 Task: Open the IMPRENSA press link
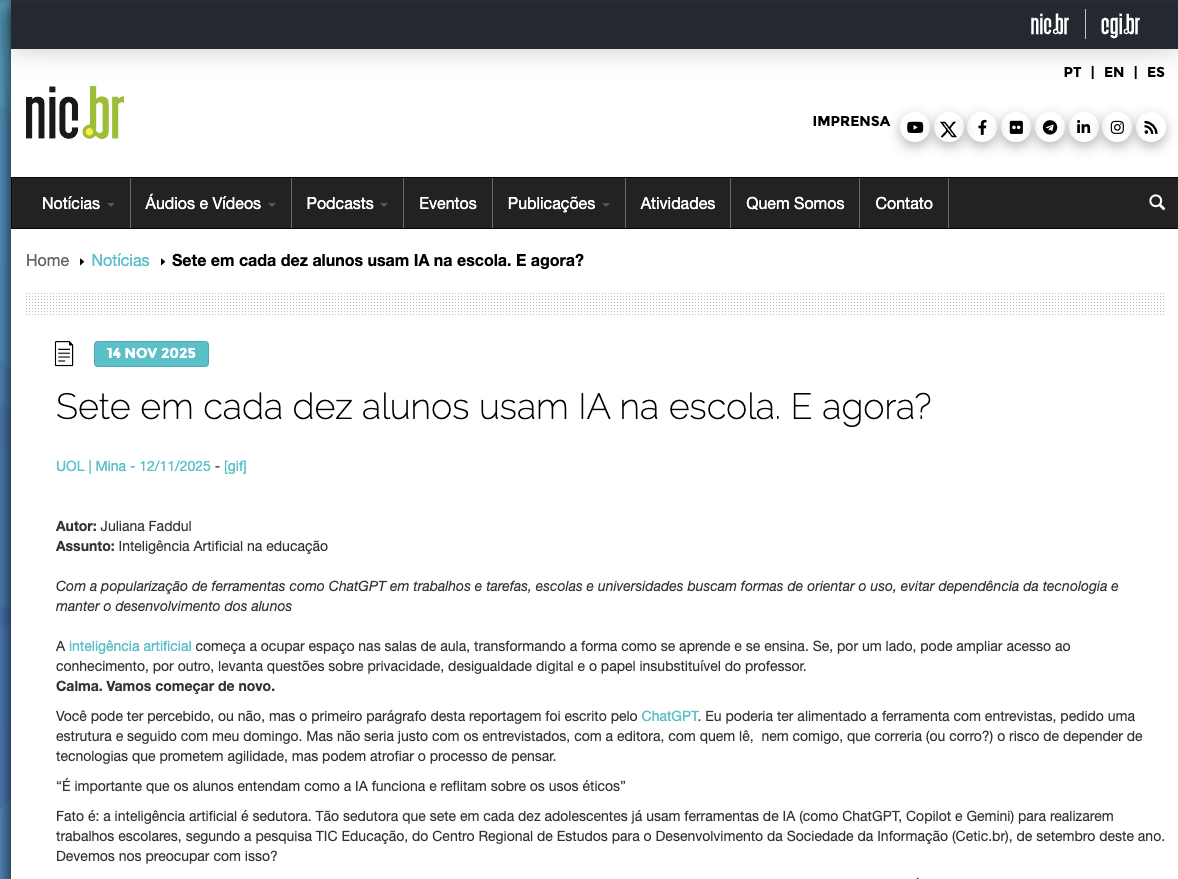click(x=850, y=121)
